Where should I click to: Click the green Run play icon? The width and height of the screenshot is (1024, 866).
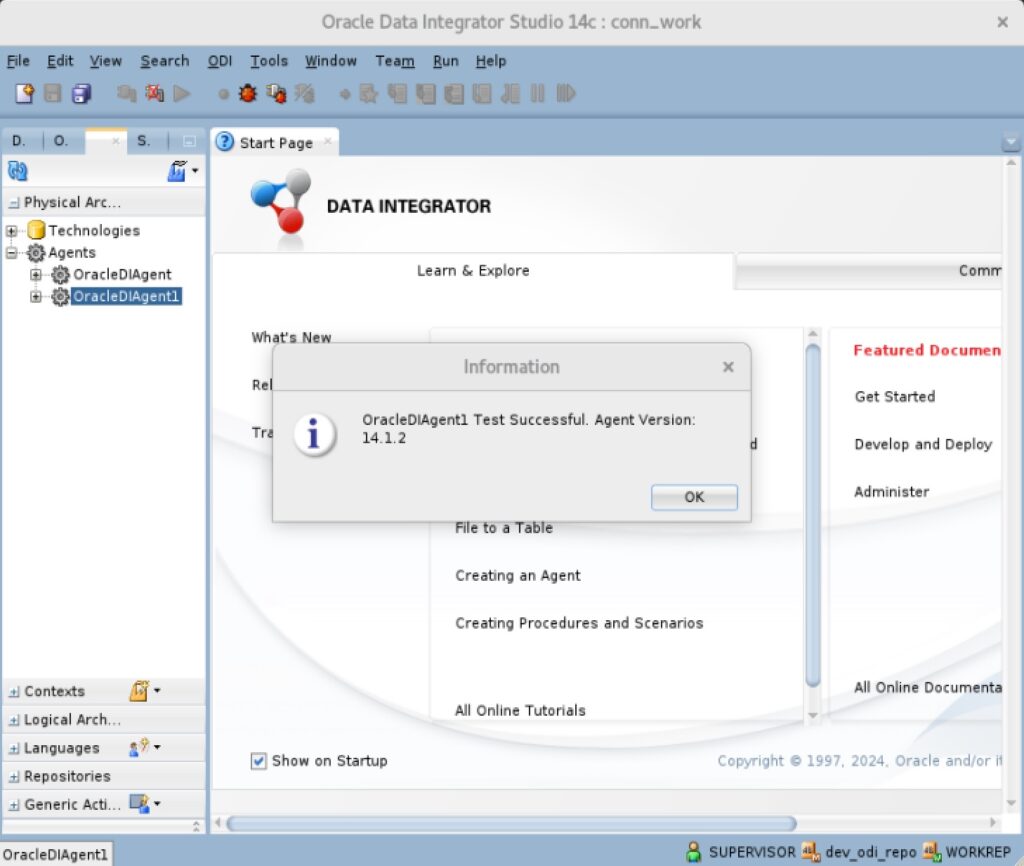(x=182, y=93)
